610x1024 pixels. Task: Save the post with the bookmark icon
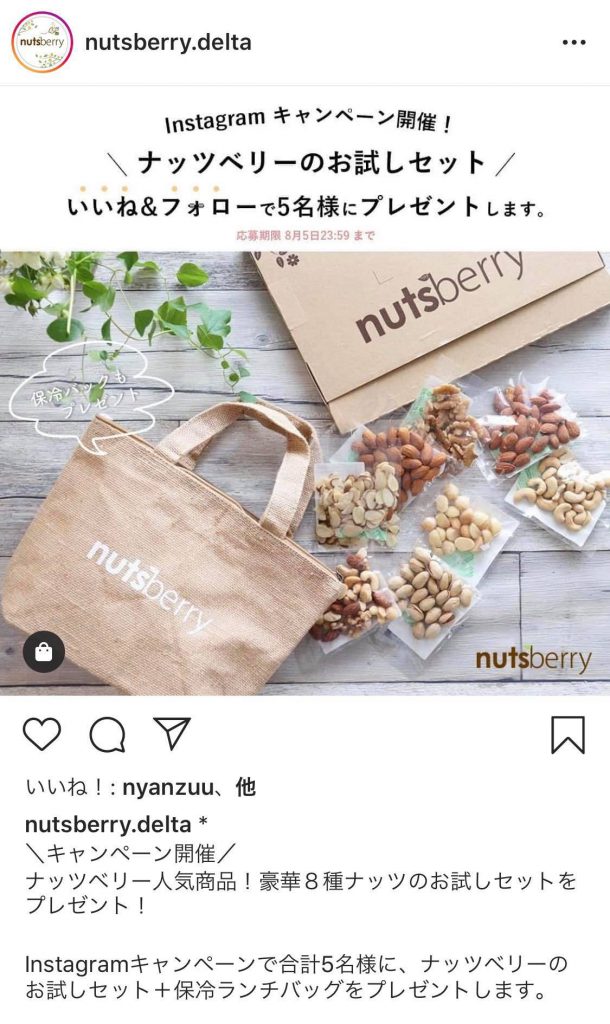(568, 735)
